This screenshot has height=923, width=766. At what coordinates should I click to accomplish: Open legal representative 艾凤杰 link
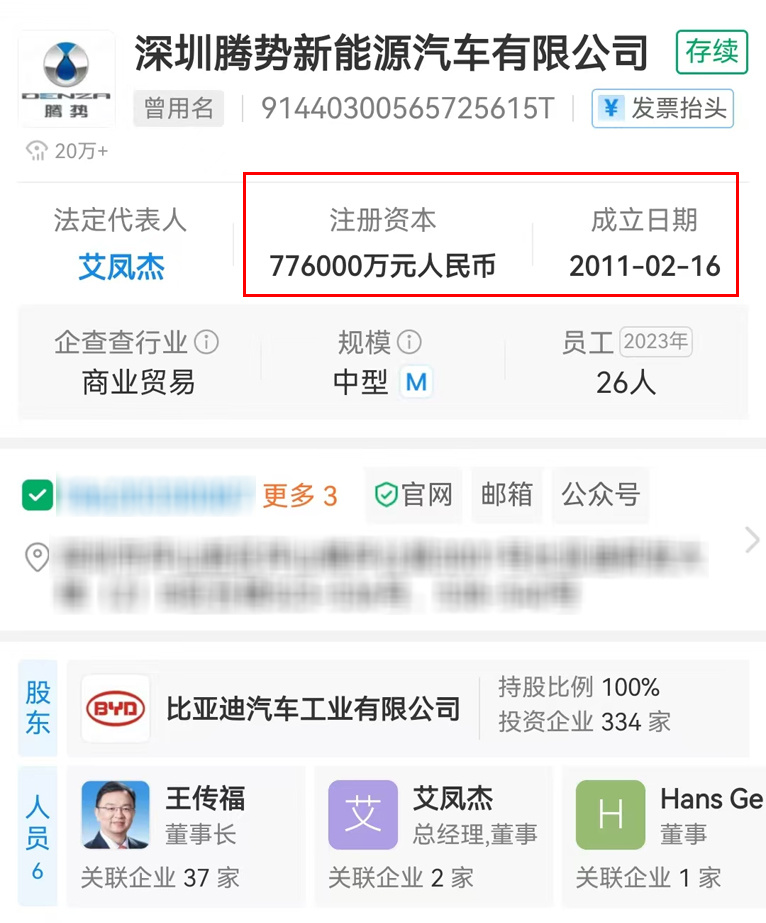click(121, 267)
